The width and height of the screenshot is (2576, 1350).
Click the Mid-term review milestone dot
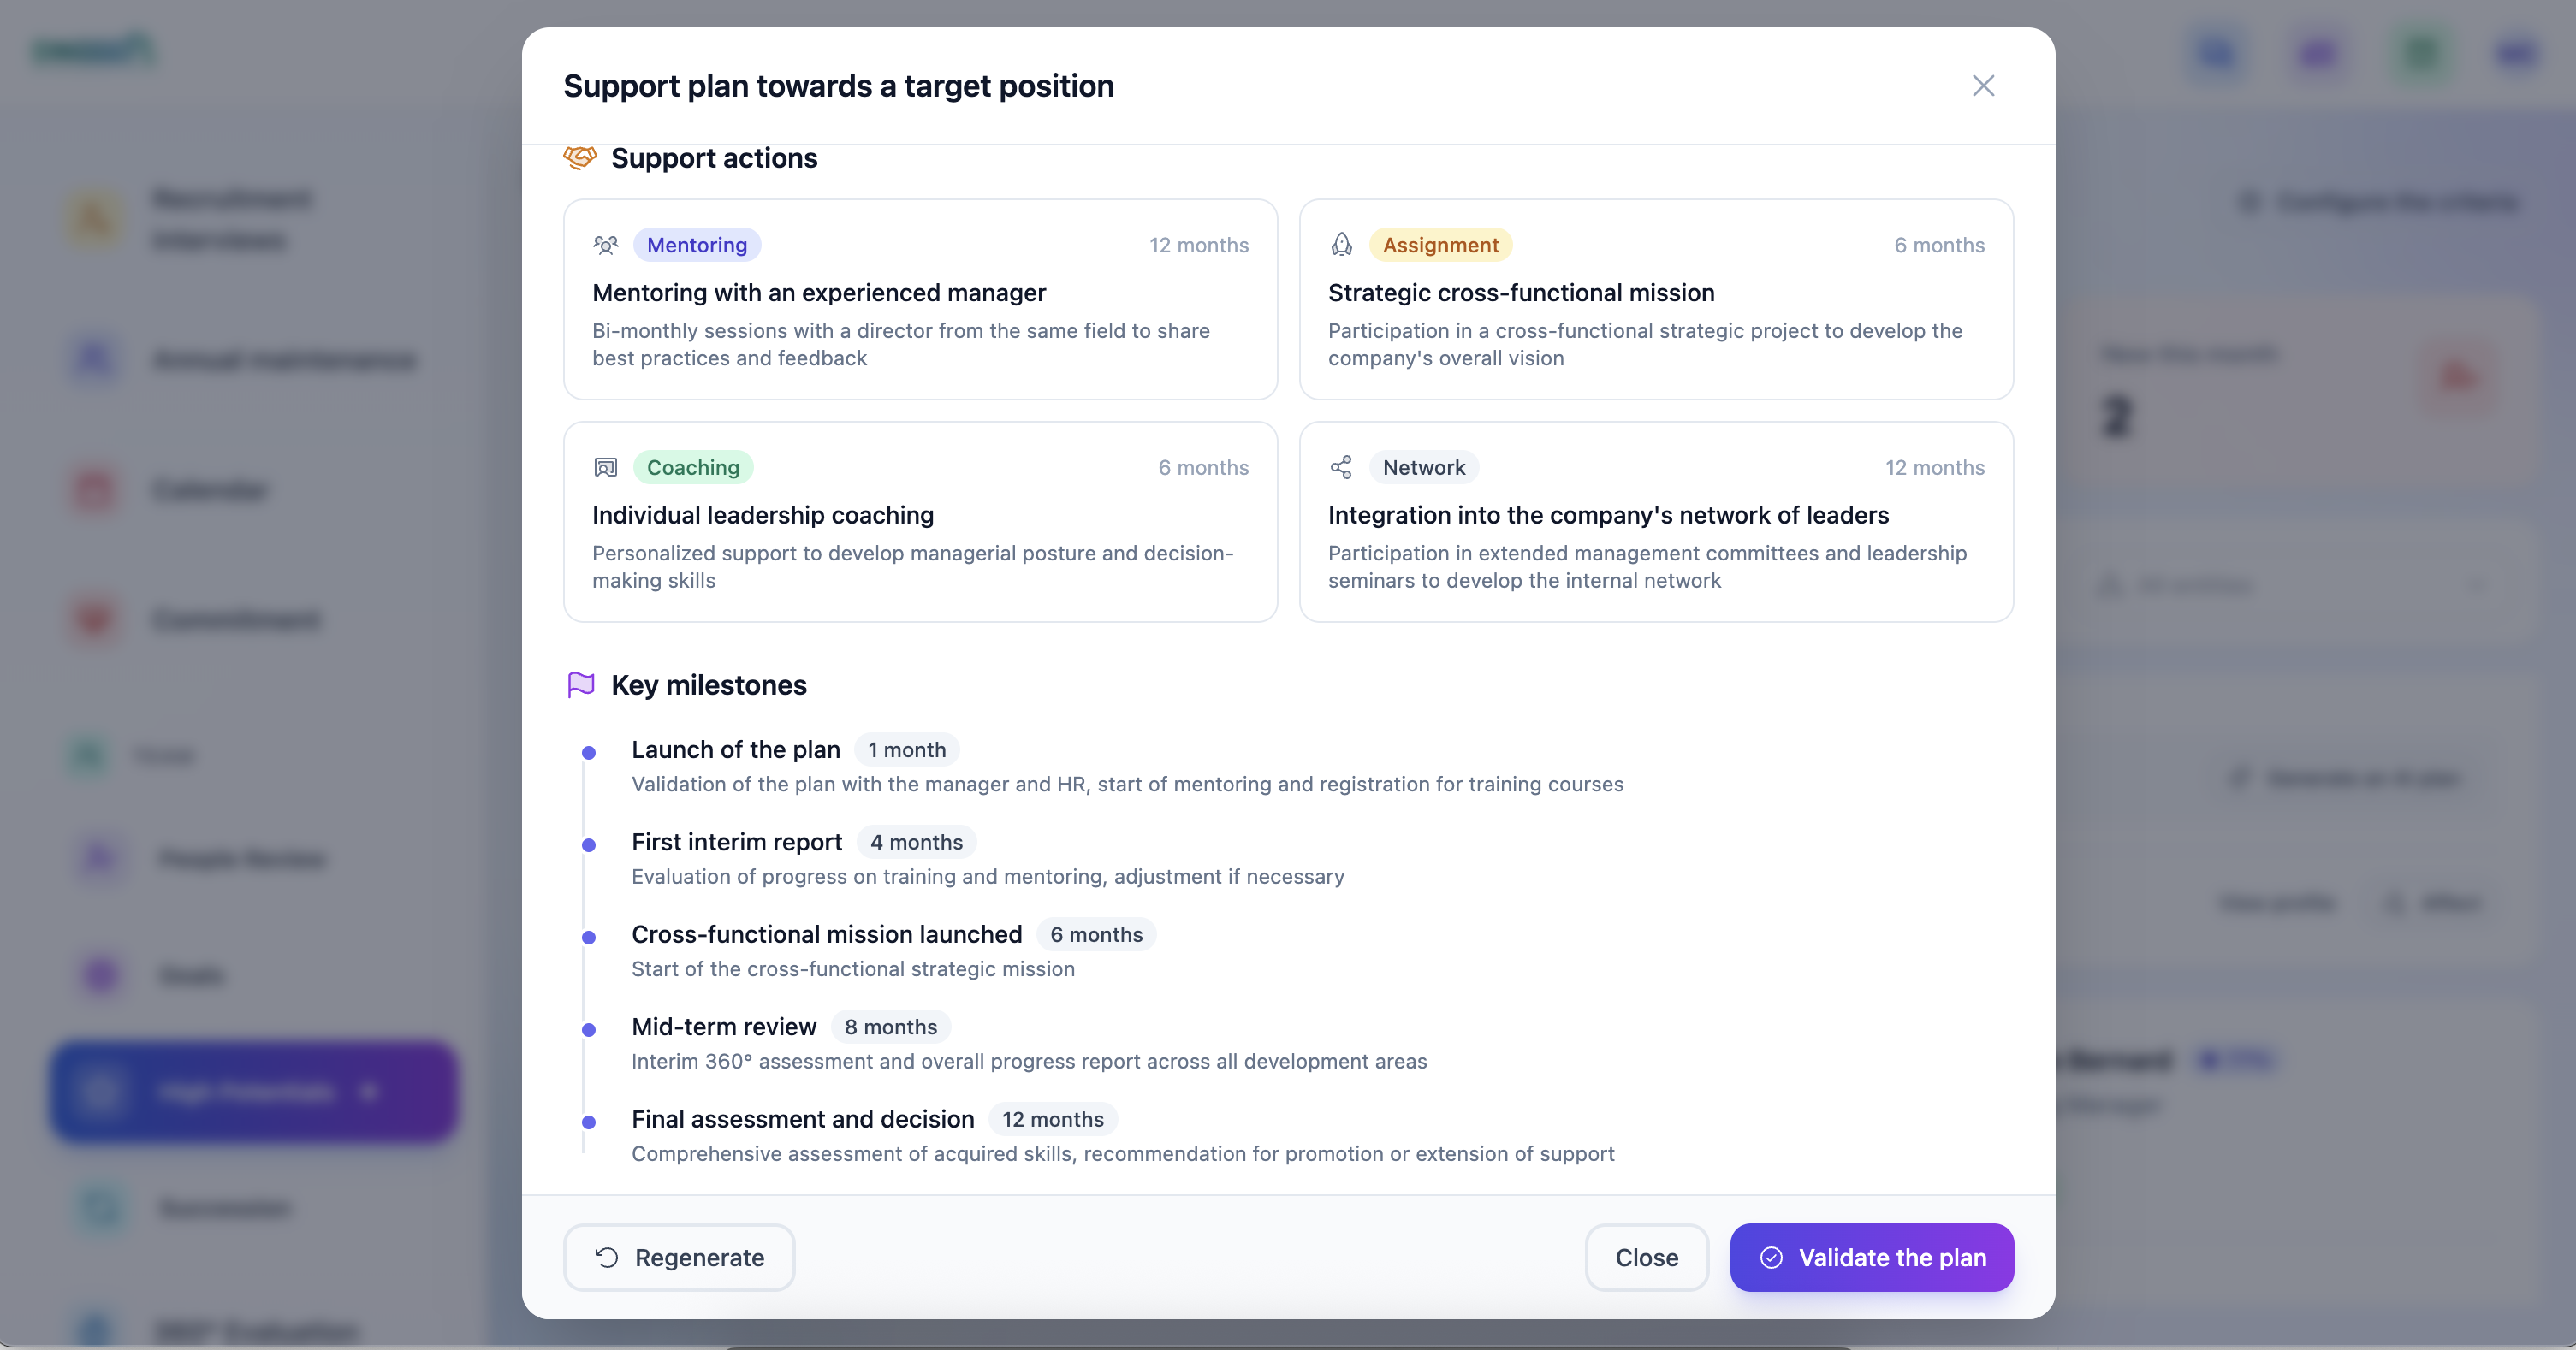tap(589, 1030)
